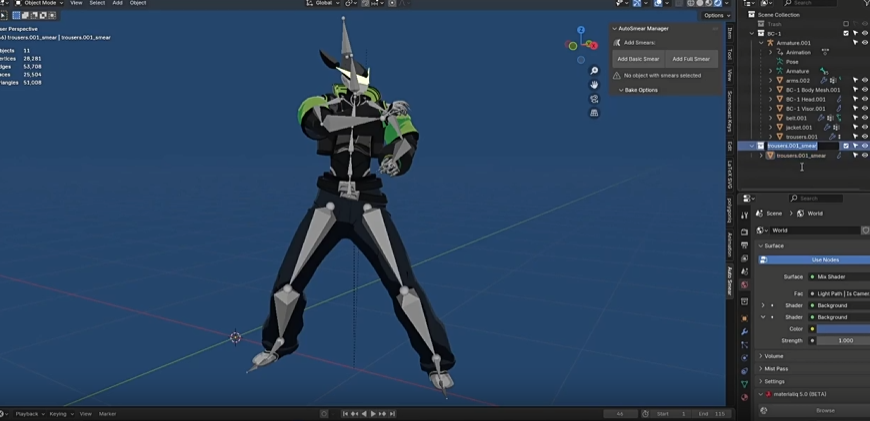Expand the Volume panel
The image size is (870, 421).
774,356
